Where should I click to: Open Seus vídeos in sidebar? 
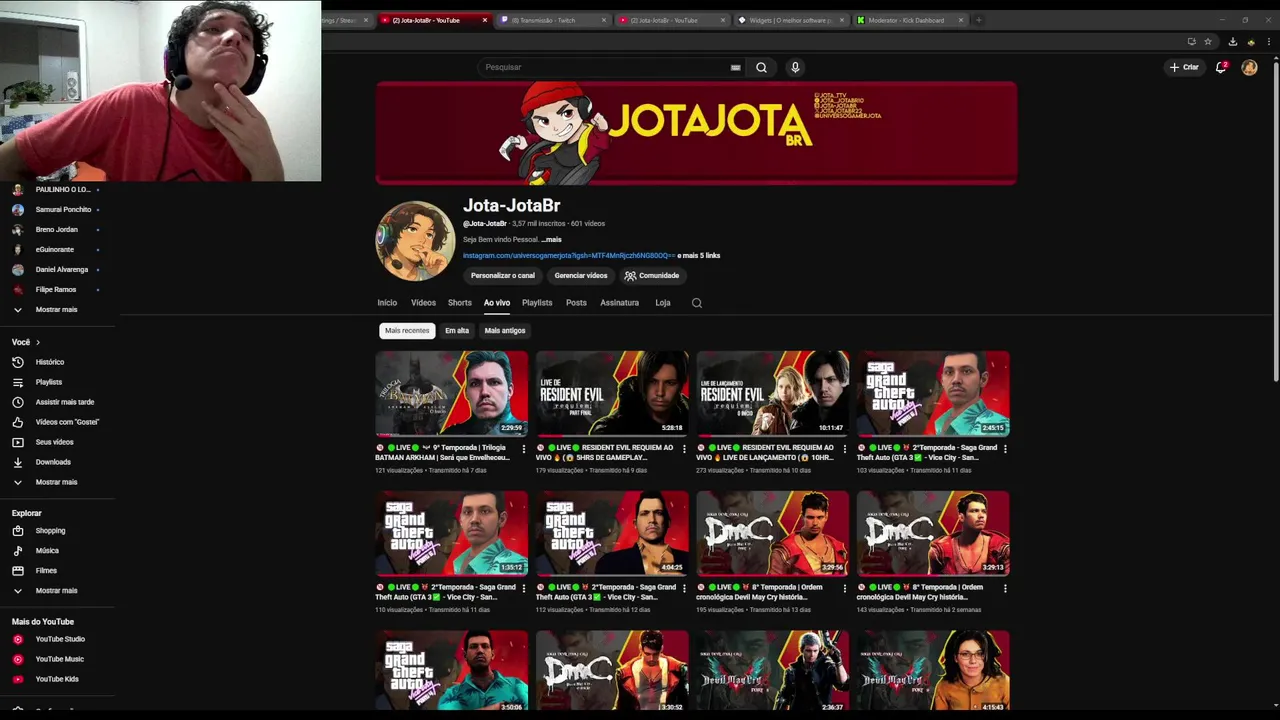pyautogui.click(x=54, y=442)
